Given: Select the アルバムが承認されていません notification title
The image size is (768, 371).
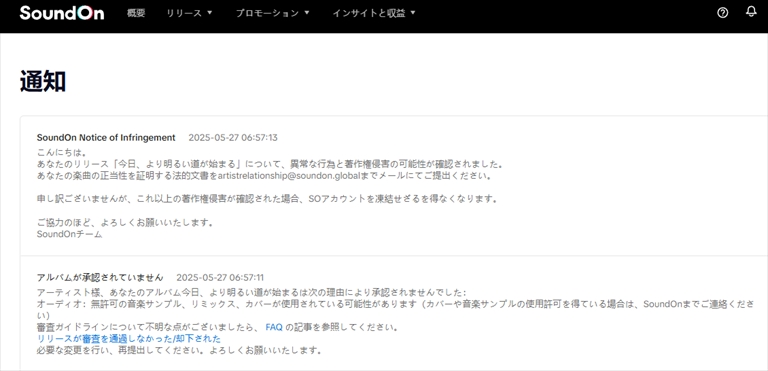Looking at the screenshot, I should pos(100,277).
